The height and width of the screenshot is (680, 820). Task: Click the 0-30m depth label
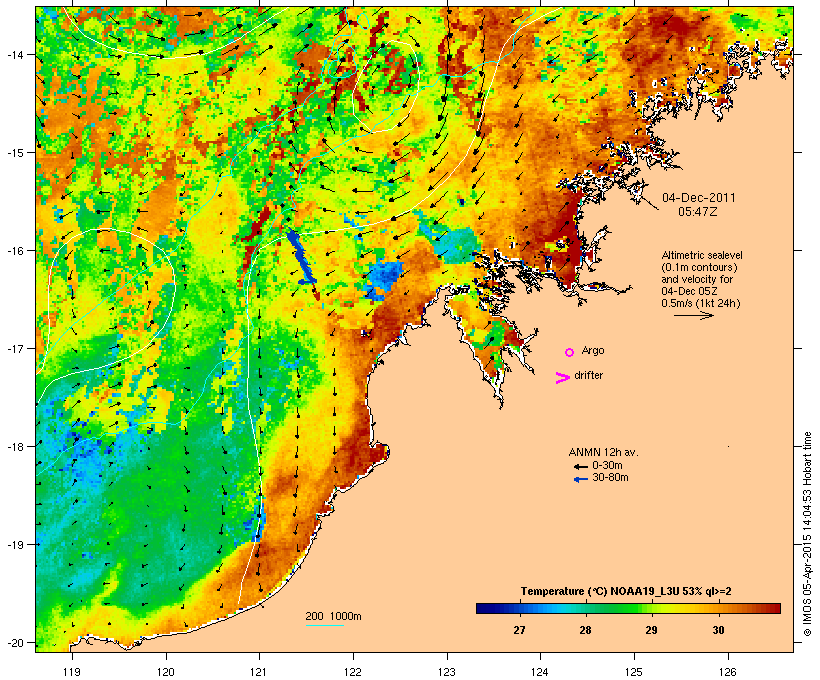pos(607,466)
